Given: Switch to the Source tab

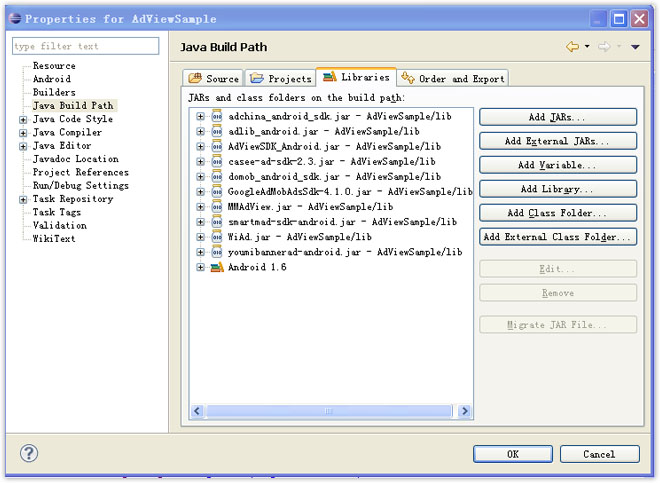Looking at the screenshot, I should point(213,78).
